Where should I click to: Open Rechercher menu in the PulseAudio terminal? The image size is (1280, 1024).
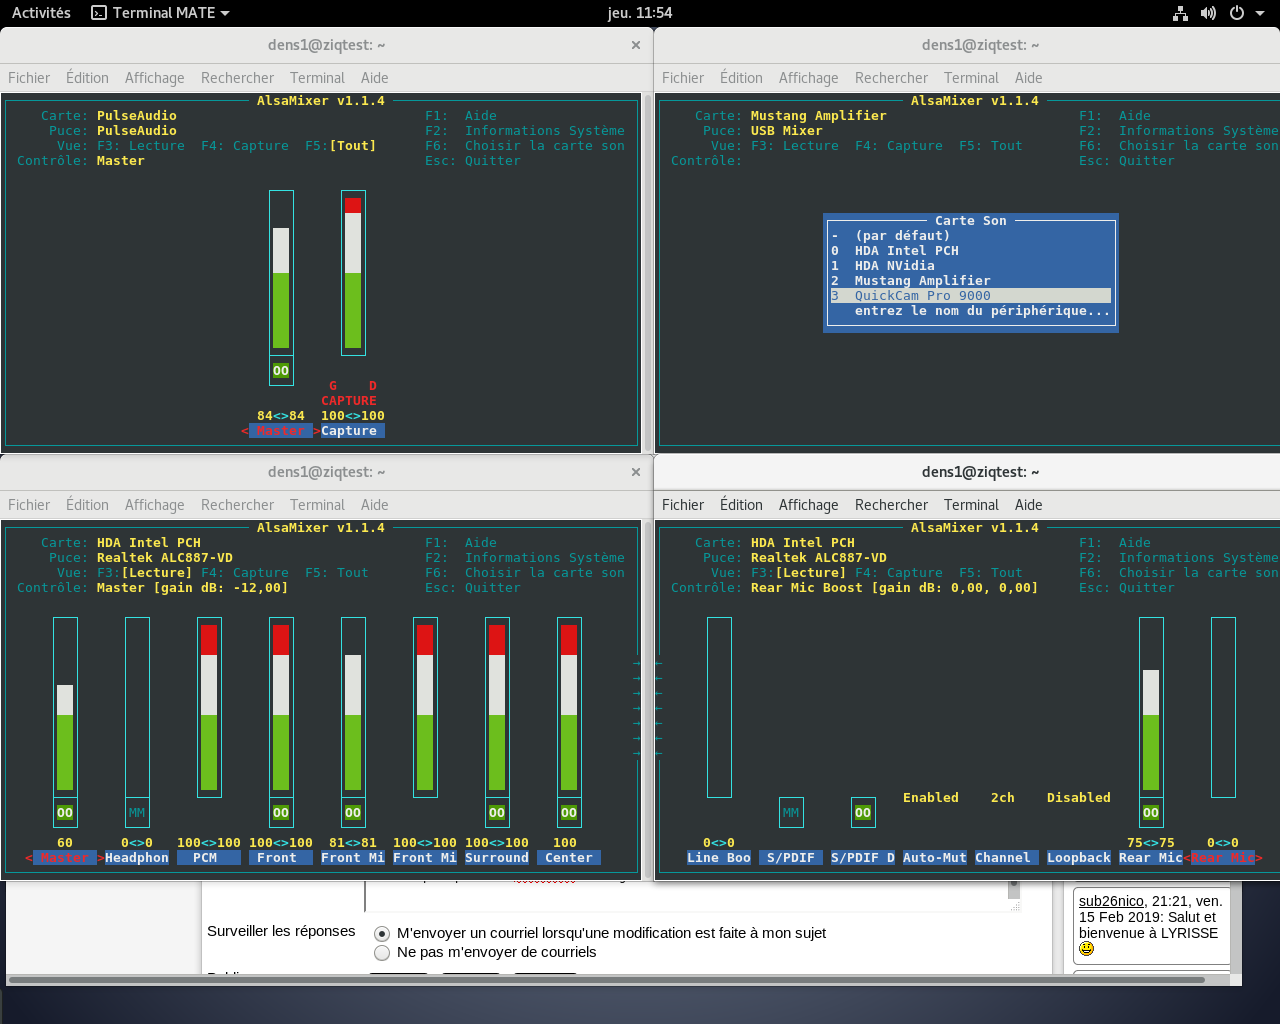coord(237,78)
